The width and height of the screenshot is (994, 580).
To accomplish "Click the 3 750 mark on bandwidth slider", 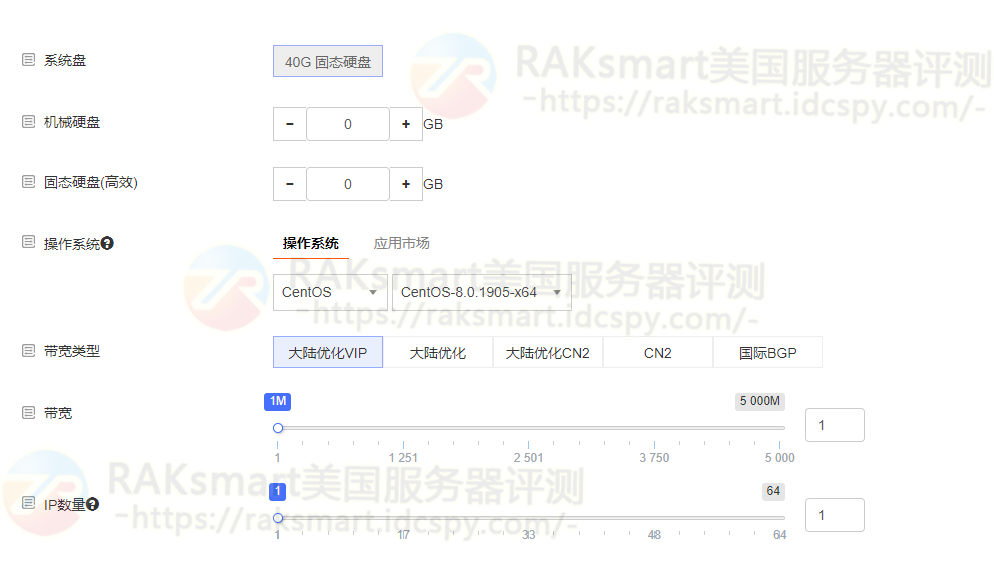I will [x=654, y=458].
